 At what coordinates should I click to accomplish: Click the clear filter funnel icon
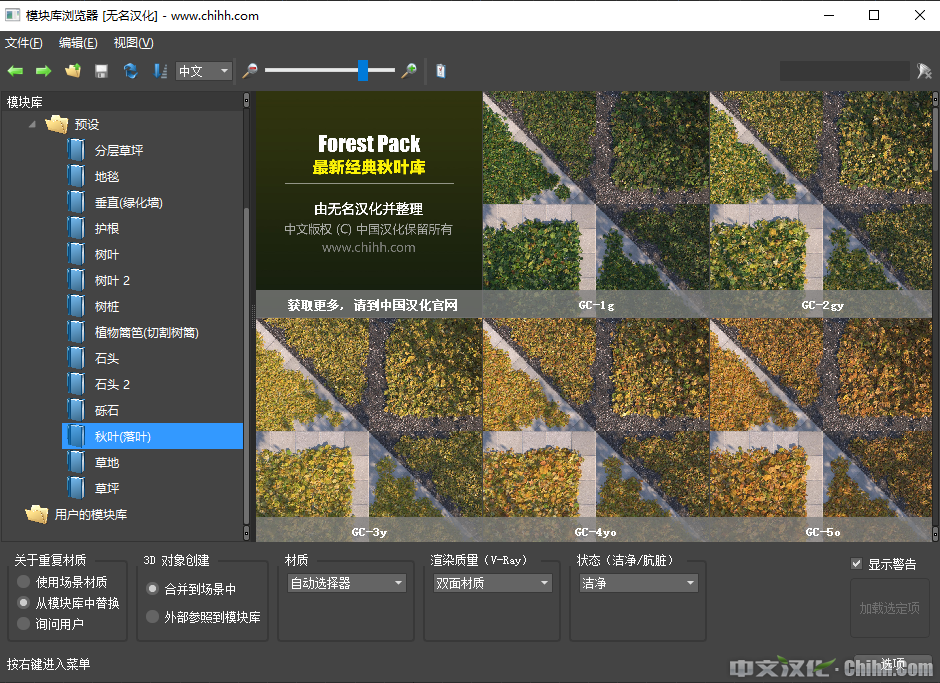coord(925,71)
